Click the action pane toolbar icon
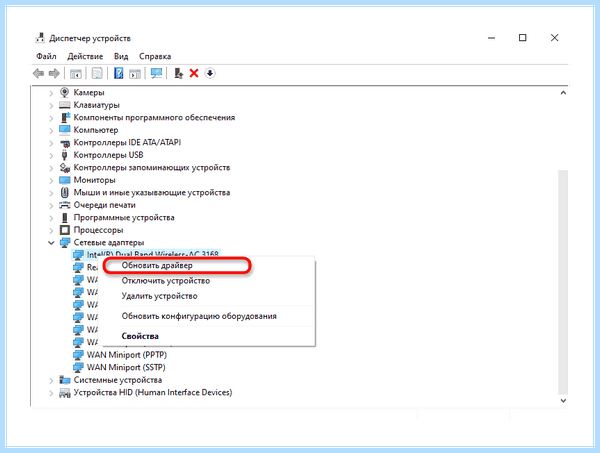 135,73
